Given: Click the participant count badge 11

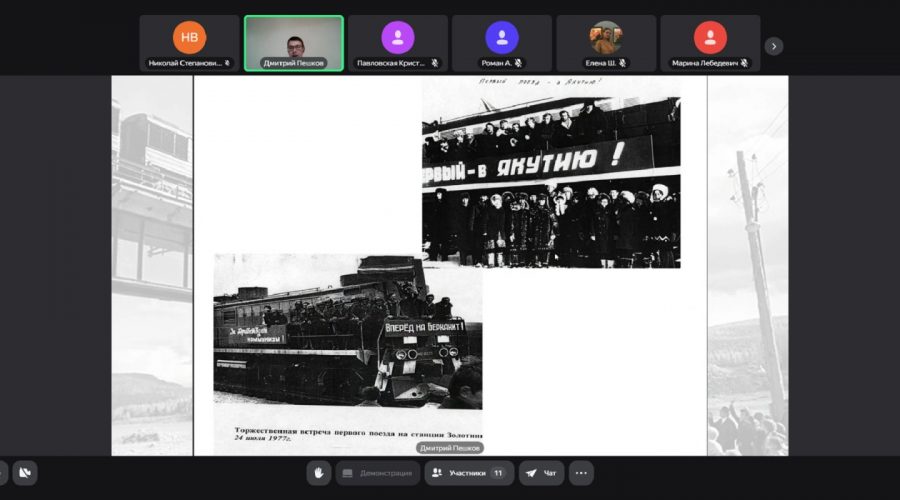Looking at the screenshot, I should point(497,473).
